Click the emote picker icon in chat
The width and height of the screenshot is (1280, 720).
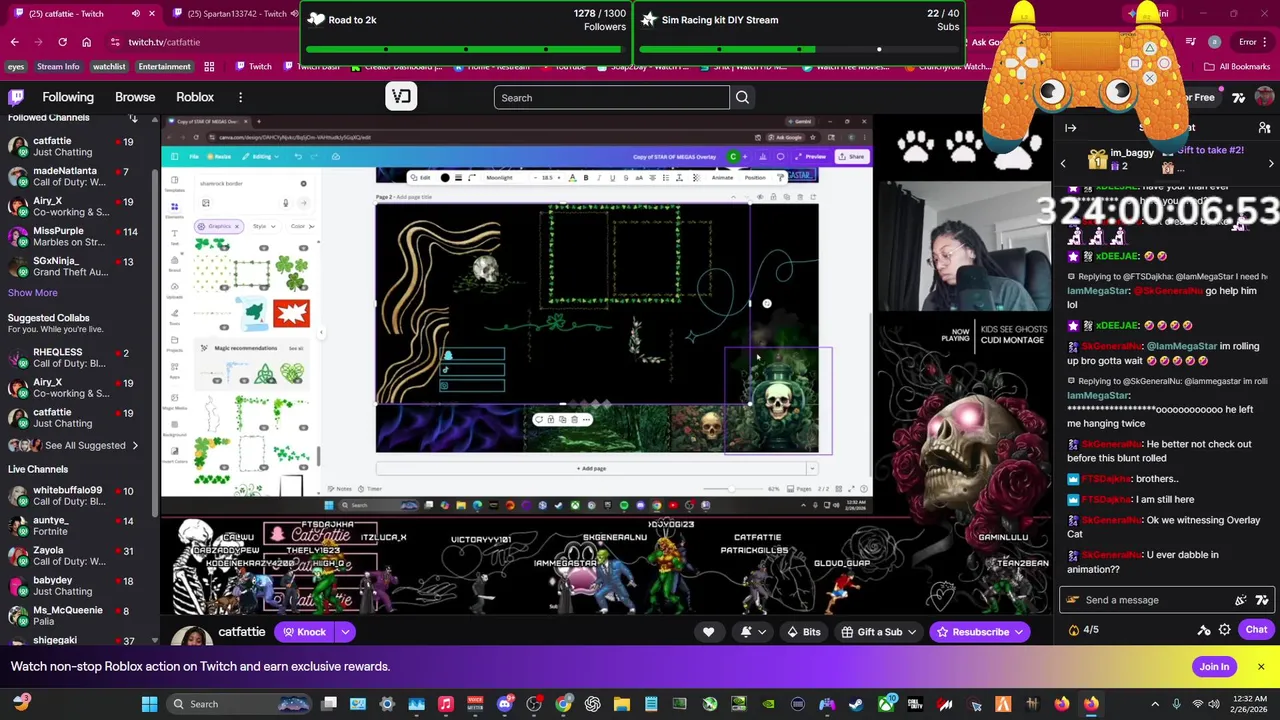[x=1261, y=600]
